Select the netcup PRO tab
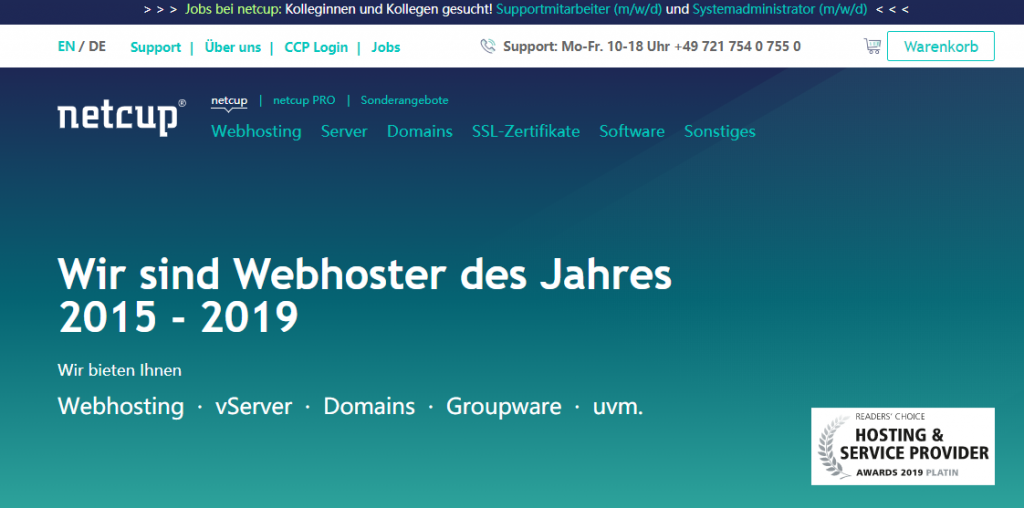This screenshot has width=1024, height=508. (x=304, y=100)
